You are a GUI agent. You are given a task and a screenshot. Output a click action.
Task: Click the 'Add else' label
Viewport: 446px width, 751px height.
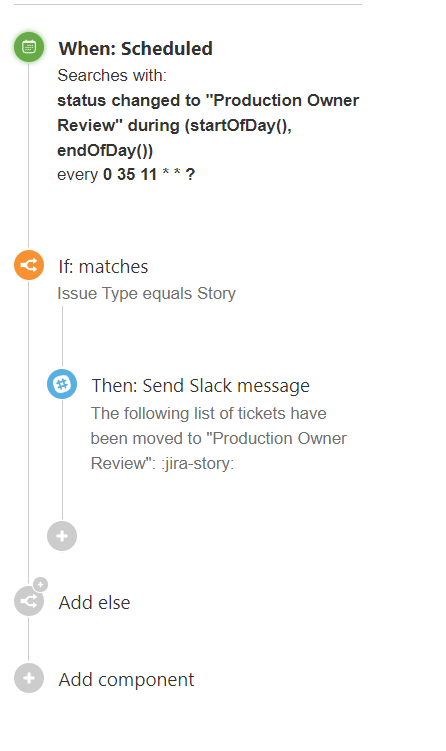pyautogui.click(x=94, y=603)
